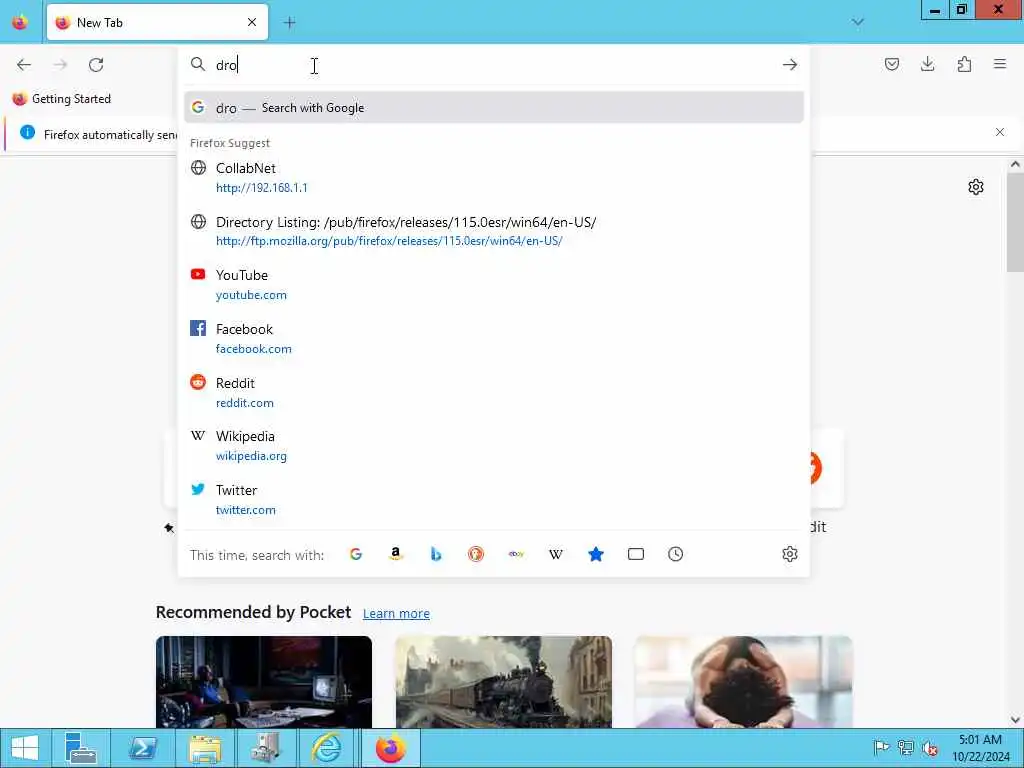Search open tabs icon
This screenshot has width=1024, height=768.
pos(635,554)
